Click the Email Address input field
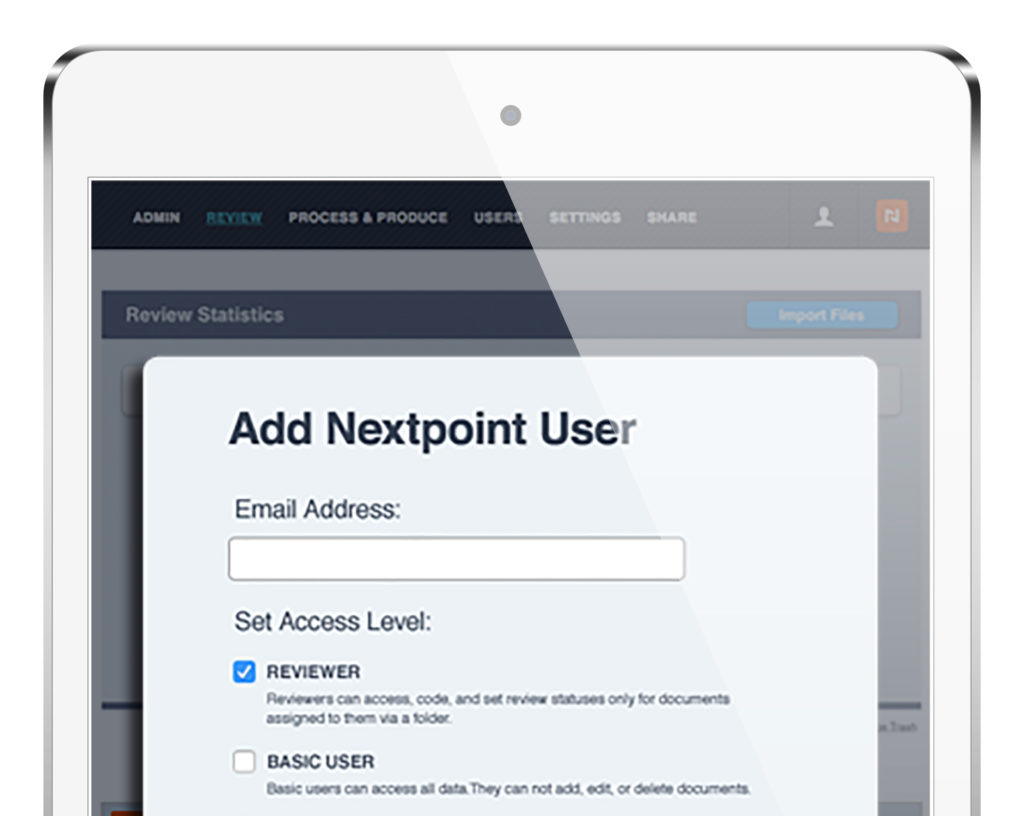Image resolution: width=1024 pixels, height=816 pixels. [456, 557]
